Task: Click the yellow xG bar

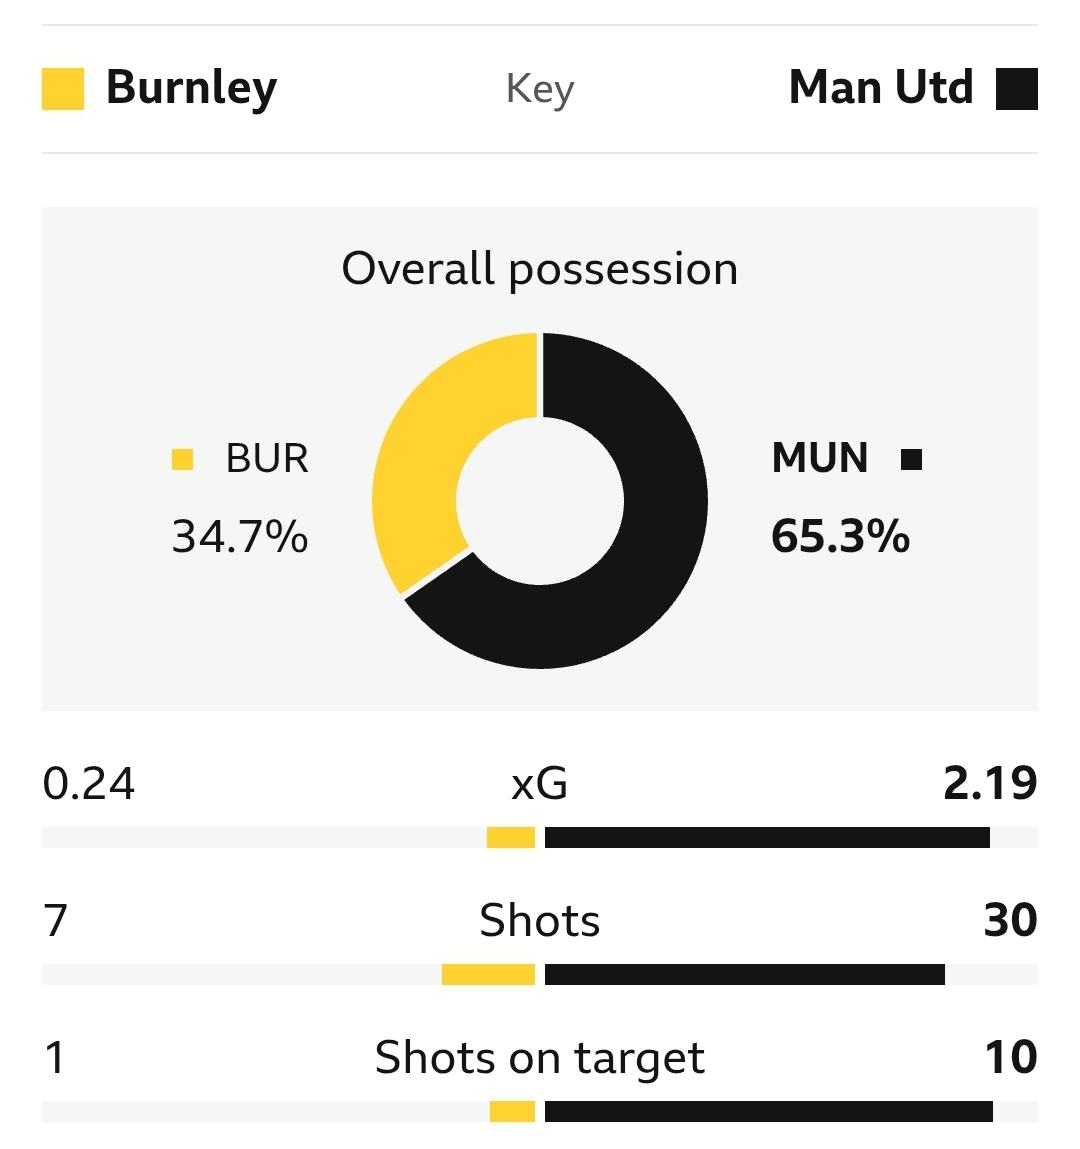Action: (511, 838)
